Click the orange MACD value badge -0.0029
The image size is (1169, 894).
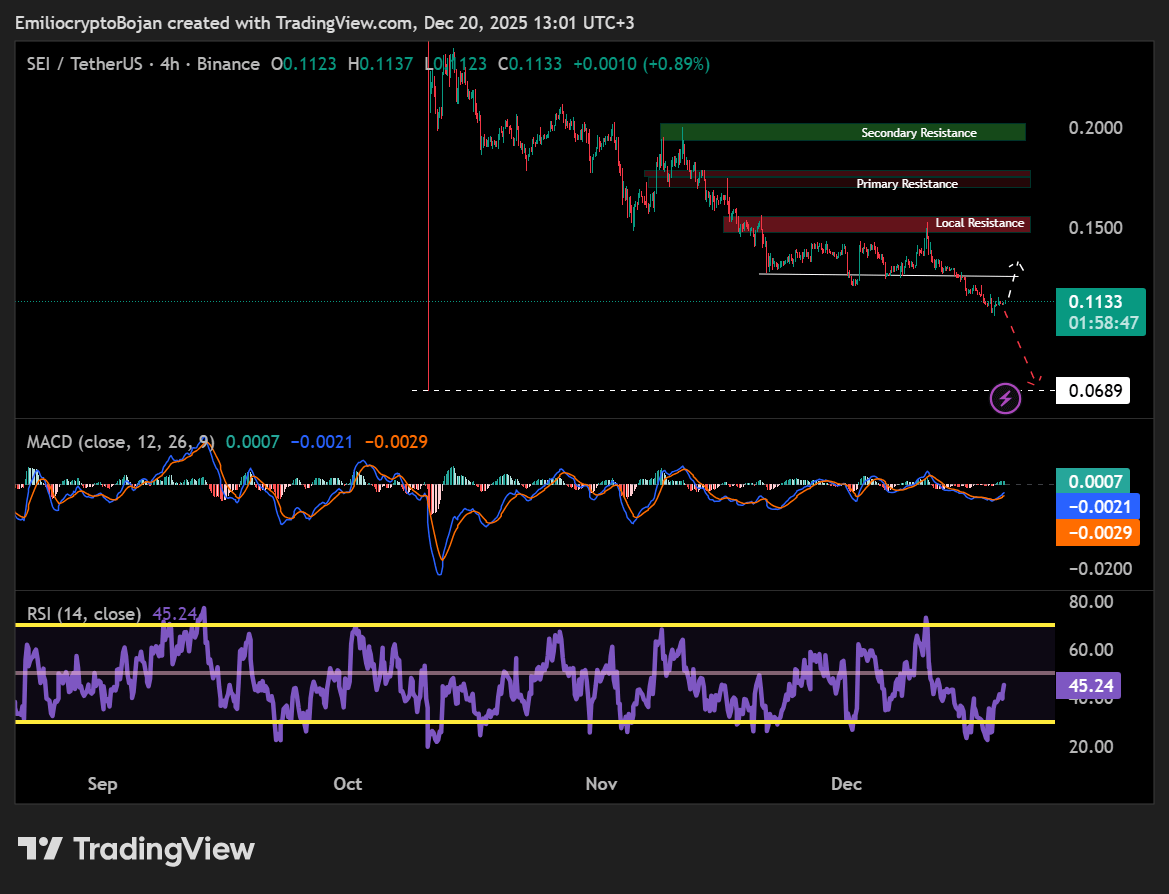(x=1097, y=533)
